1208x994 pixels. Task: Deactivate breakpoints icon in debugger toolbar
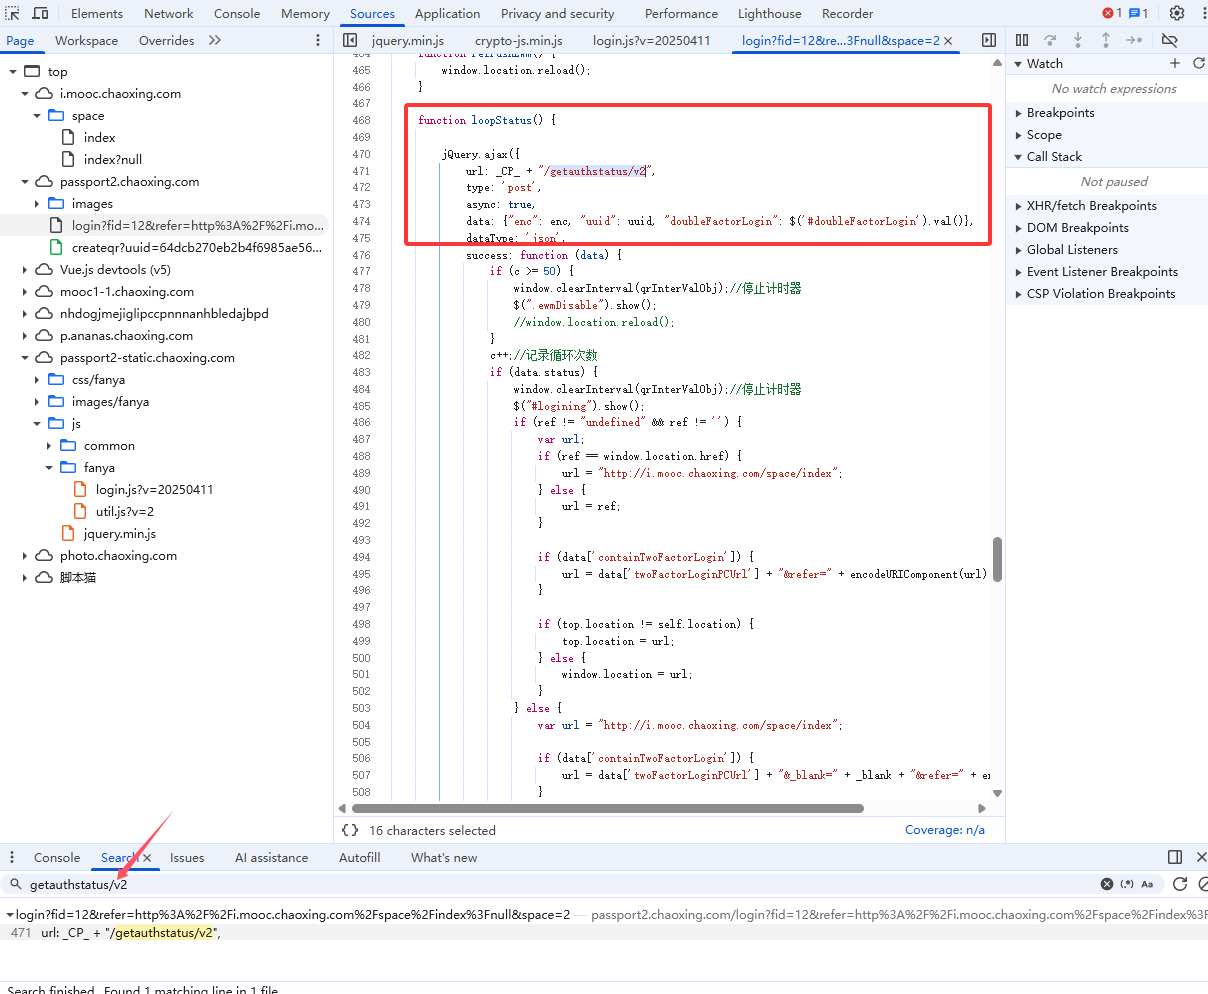(x=1169, y=40)
